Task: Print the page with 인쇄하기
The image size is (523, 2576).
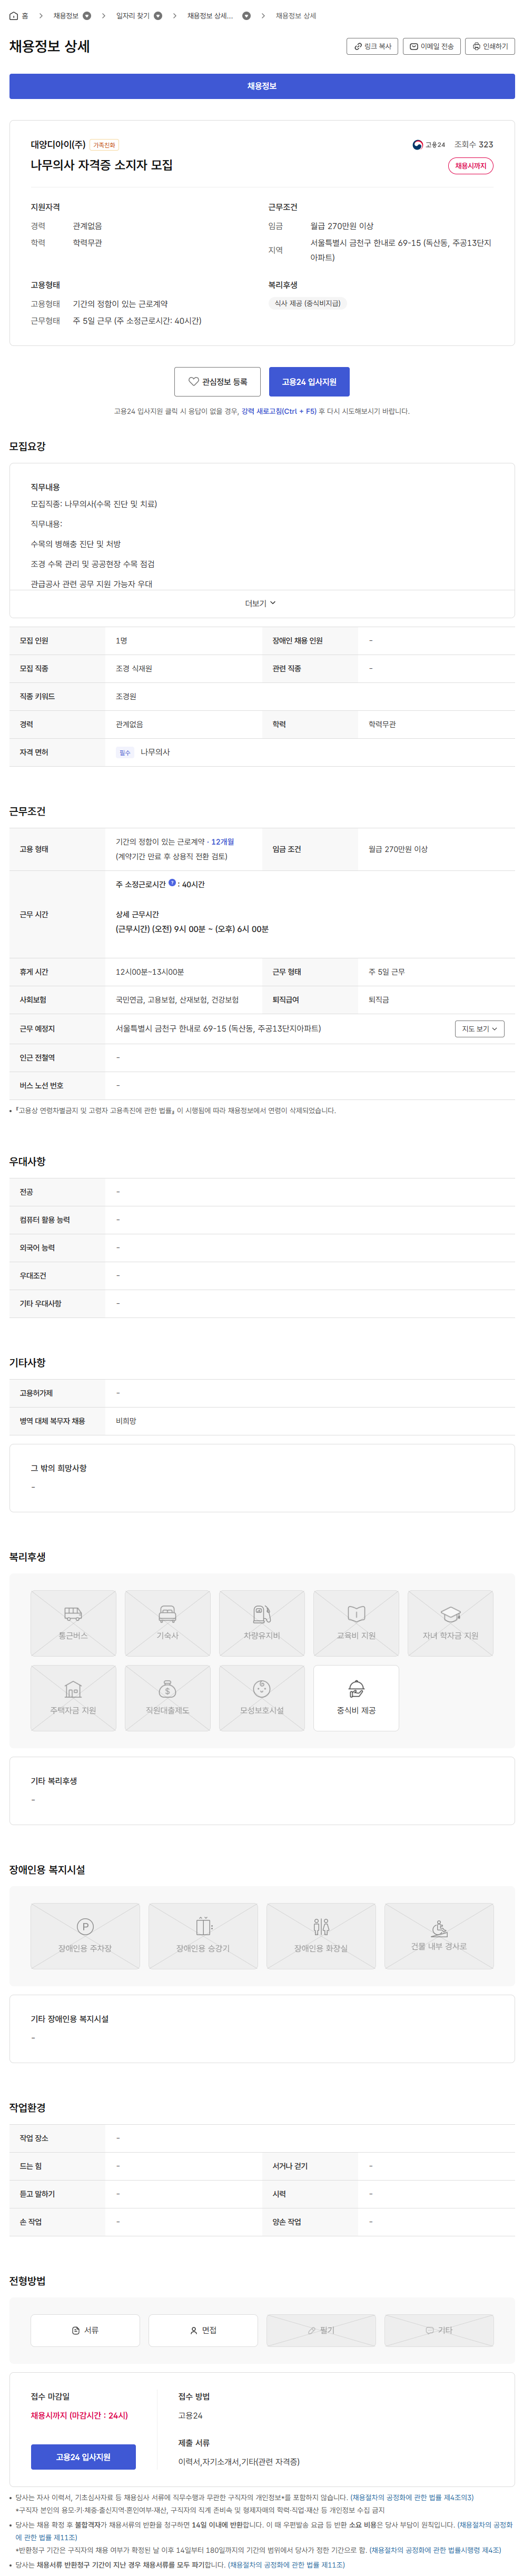Action: click(490, 46)
